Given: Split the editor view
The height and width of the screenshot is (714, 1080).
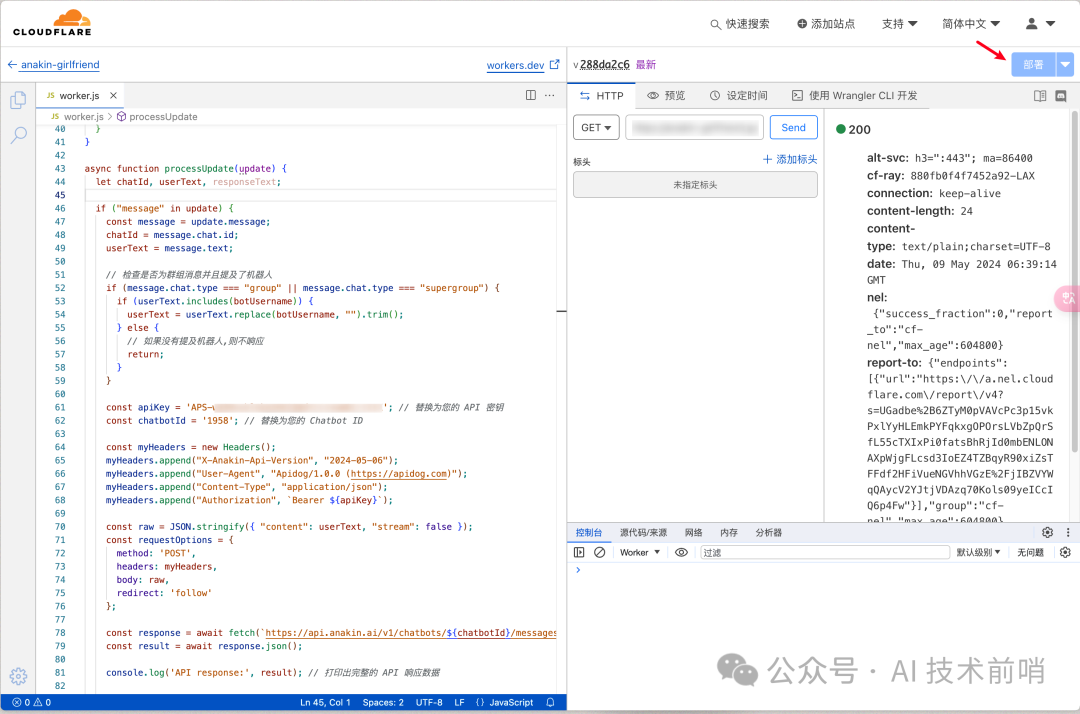Looking at the screenshot, I should click(x=531, y=95).
